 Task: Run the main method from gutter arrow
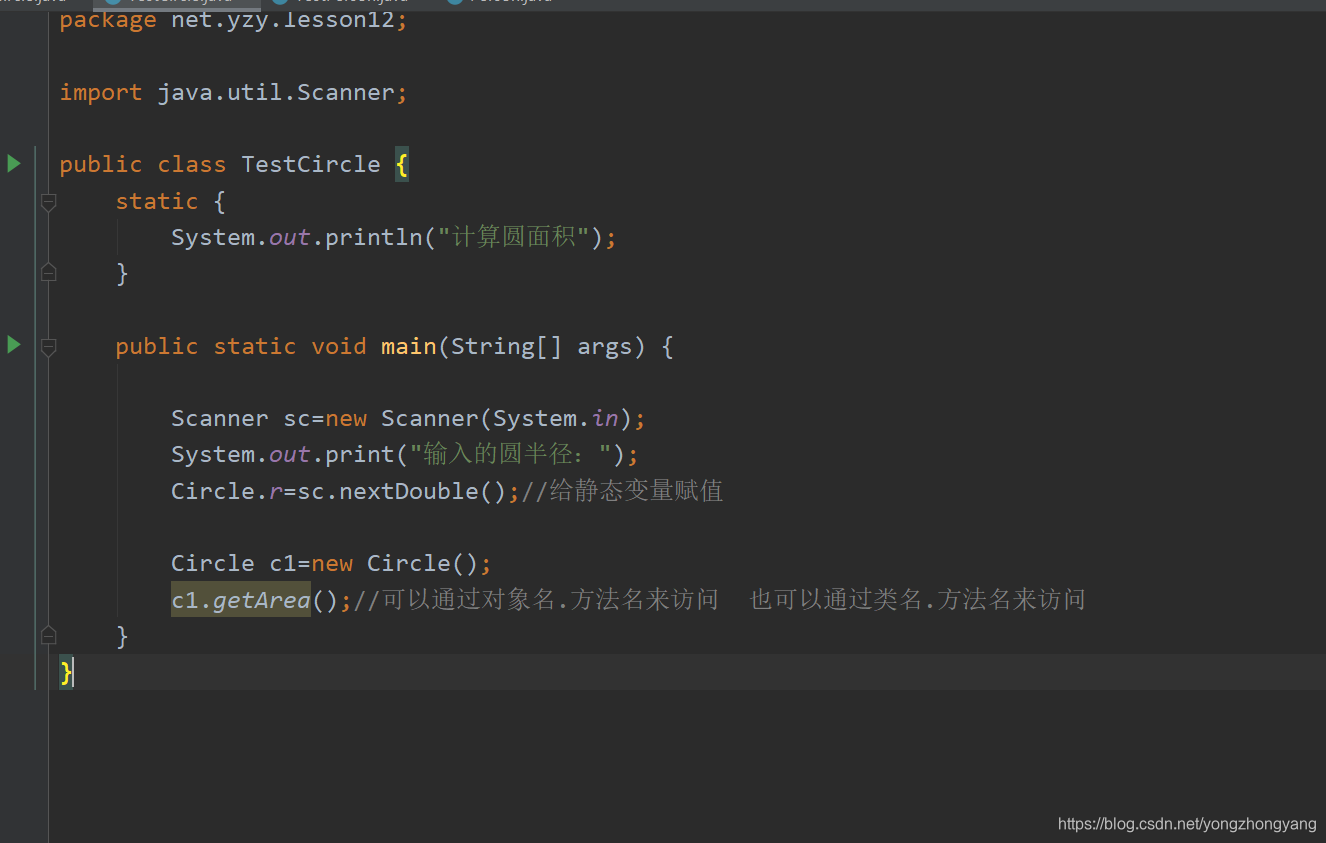[14, 345]
